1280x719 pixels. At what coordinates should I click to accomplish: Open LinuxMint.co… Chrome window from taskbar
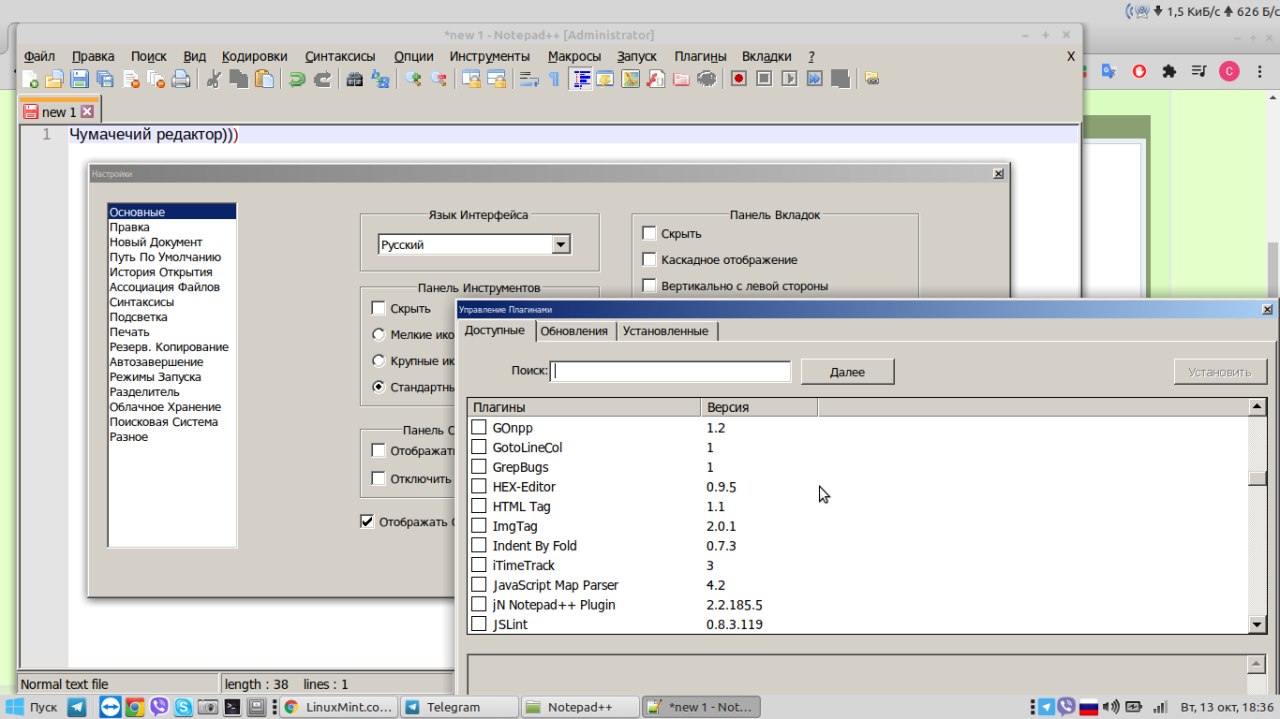pyautogui.click(x=337, y=707)
